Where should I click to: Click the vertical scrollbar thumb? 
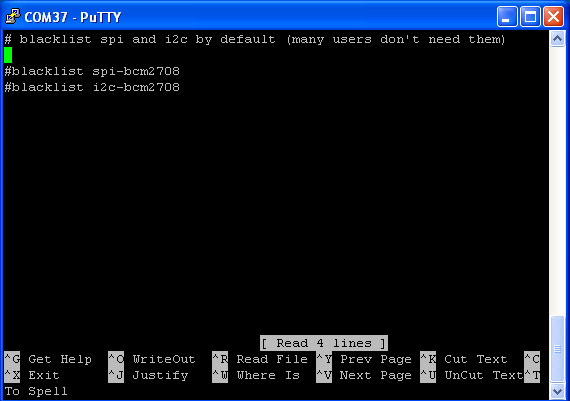(558, 349)
